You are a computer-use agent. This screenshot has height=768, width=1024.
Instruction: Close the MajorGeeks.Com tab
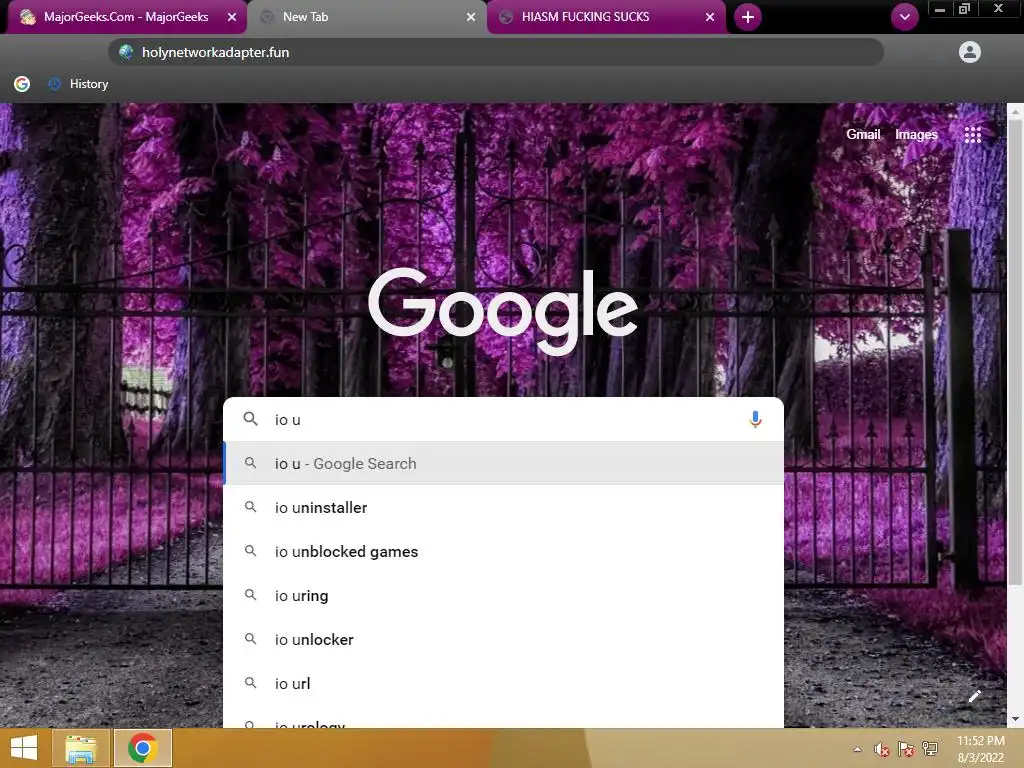232,18
